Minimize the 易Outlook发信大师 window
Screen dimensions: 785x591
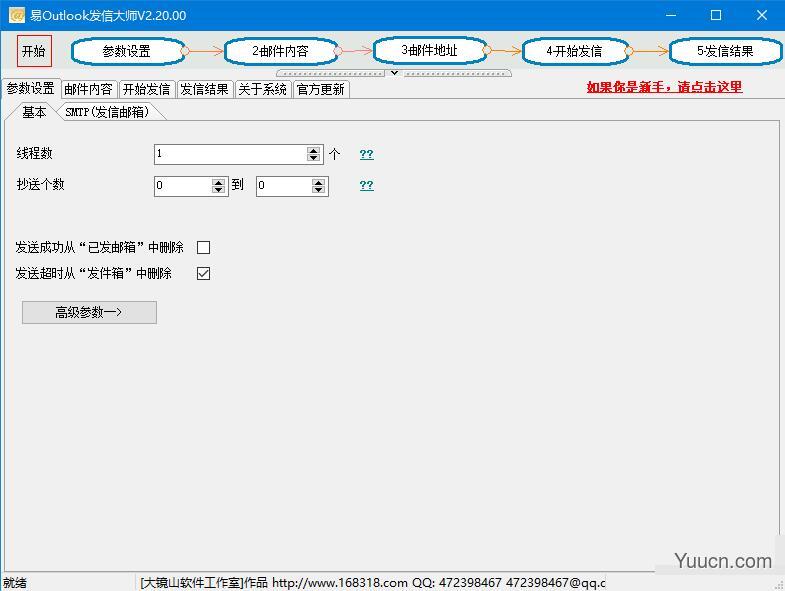671,15
